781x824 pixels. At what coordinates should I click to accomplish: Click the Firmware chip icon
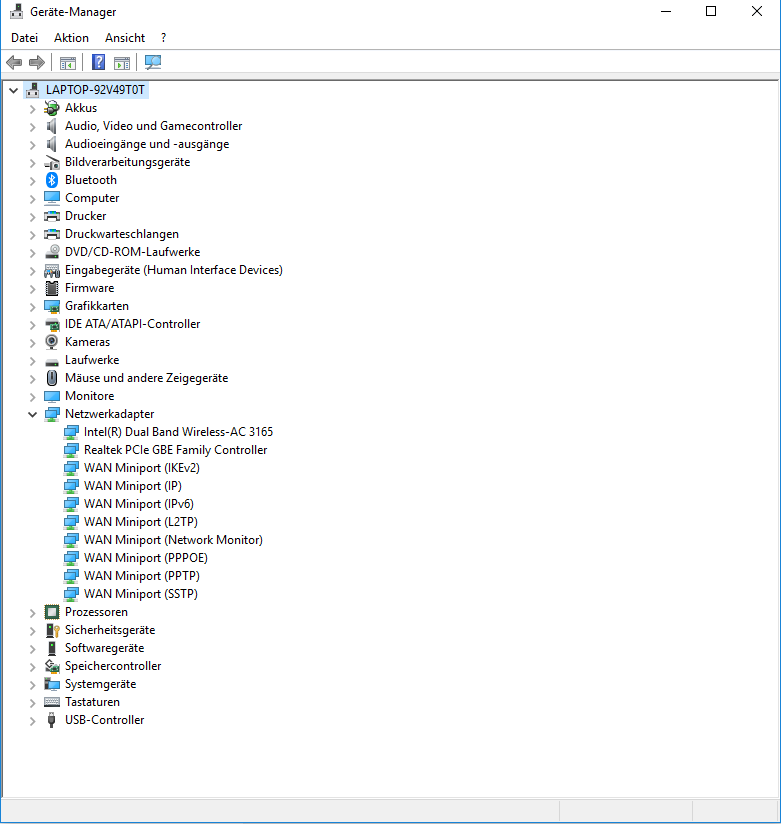pos(52,288)
